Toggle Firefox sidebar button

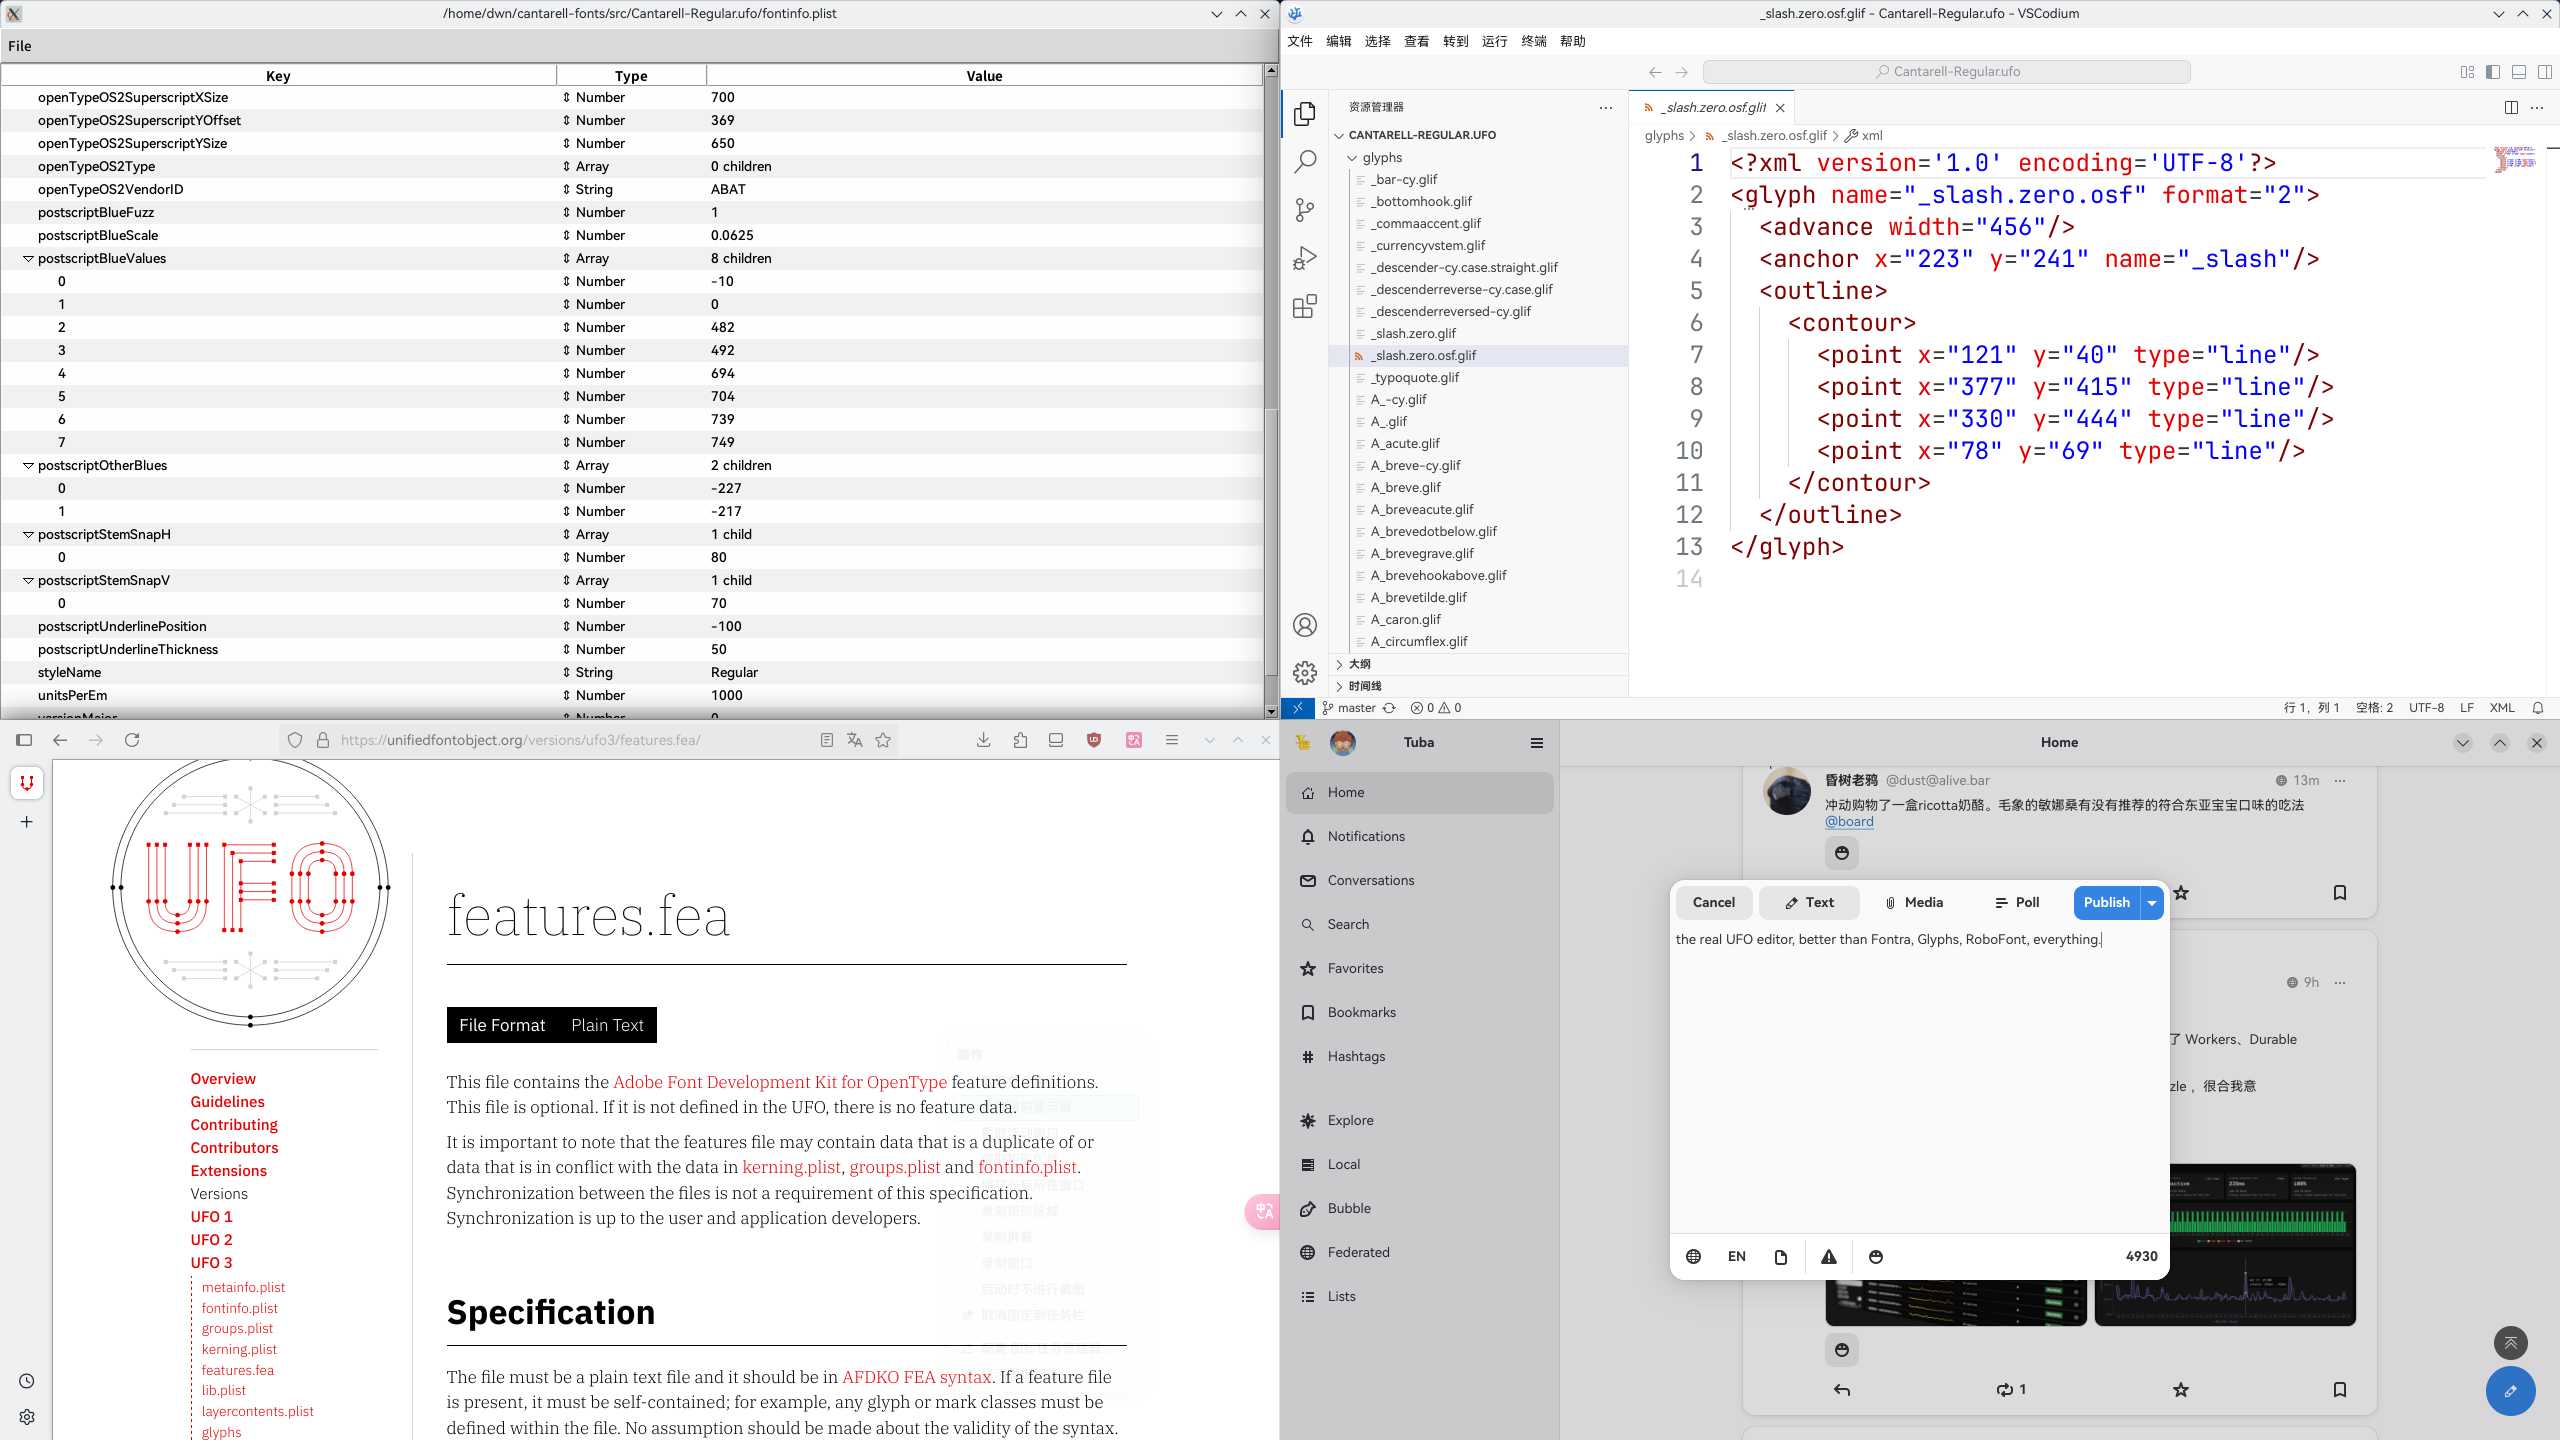pyautogui.click(x=24, y=740)
